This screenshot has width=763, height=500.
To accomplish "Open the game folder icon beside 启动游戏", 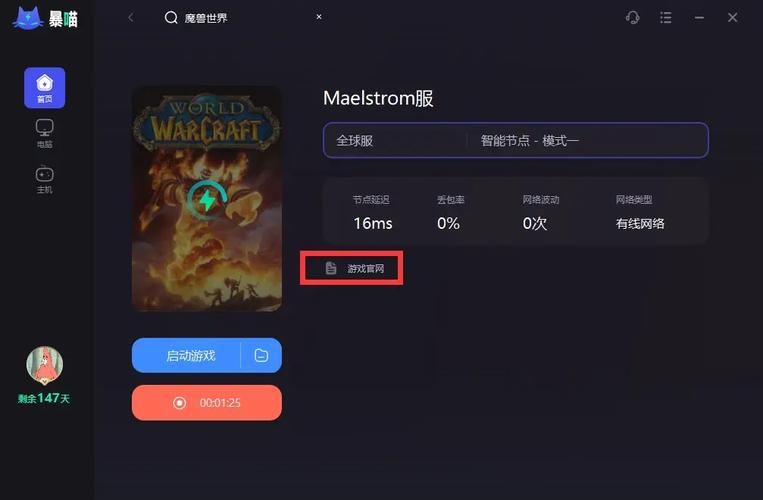I will tap(261, 356).
